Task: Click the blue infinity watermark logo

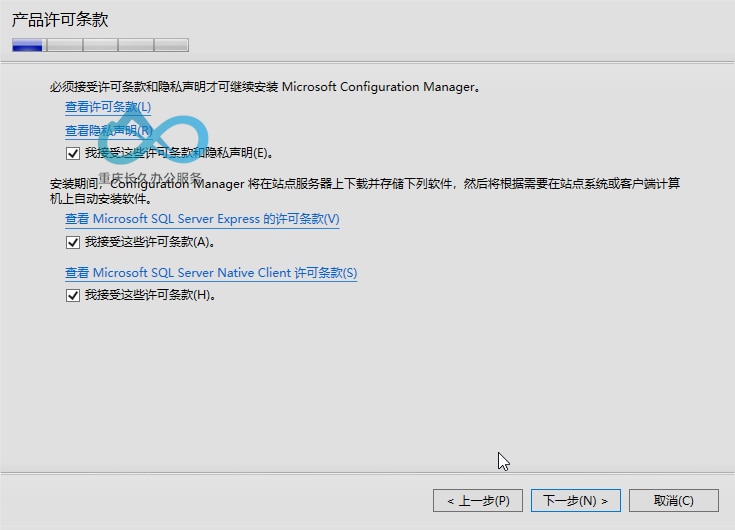Action: coord(155,137)
